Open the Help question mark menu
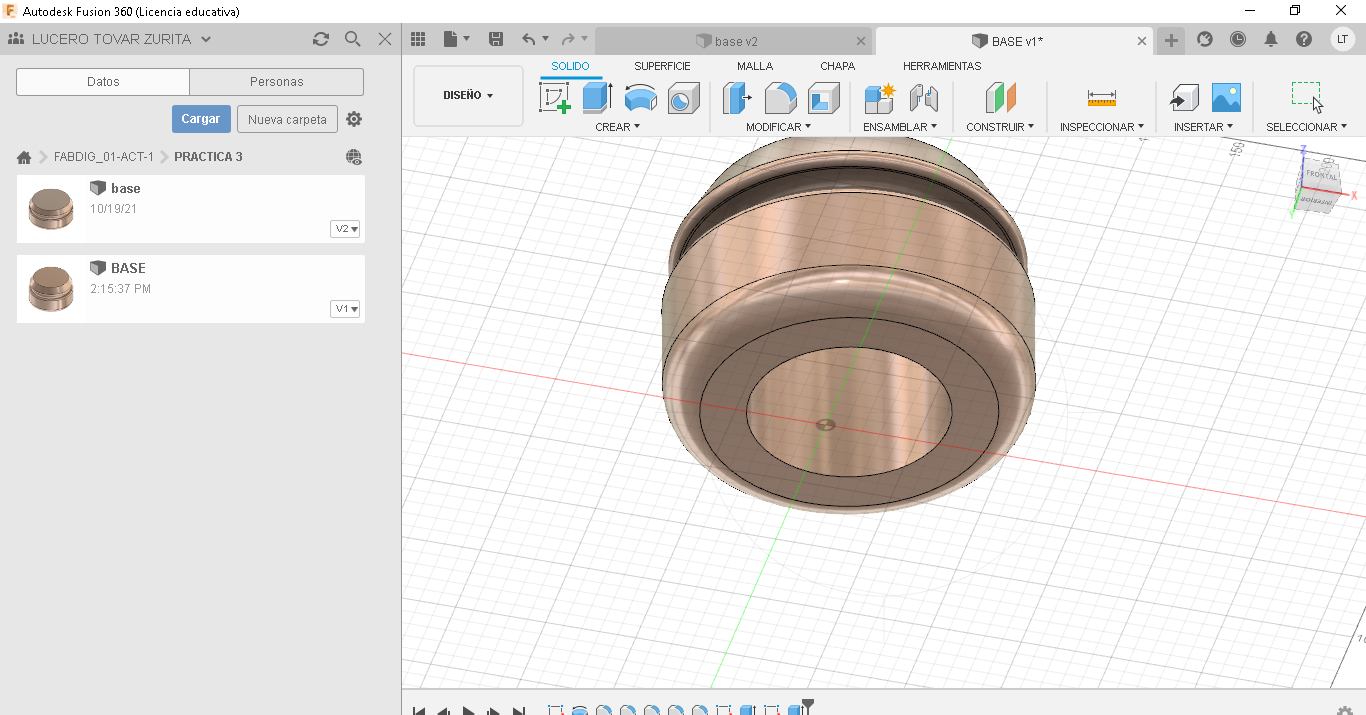1366x715 pixels. 1304,39
